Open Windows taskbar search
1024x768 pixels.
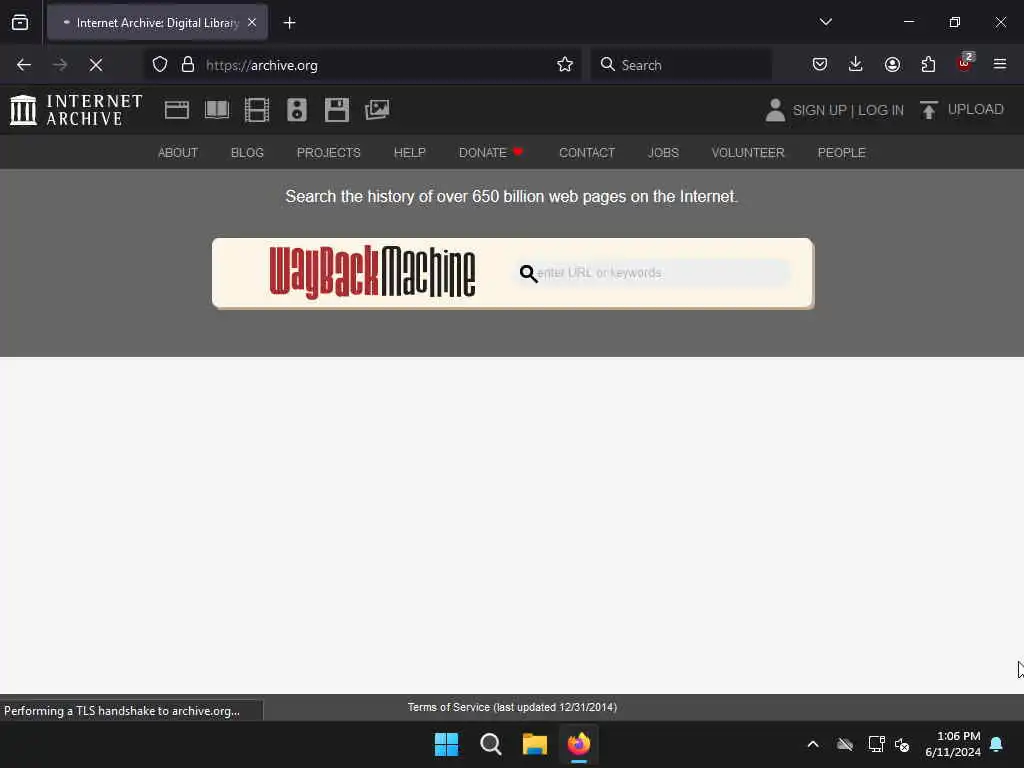[x=490, y=744]
